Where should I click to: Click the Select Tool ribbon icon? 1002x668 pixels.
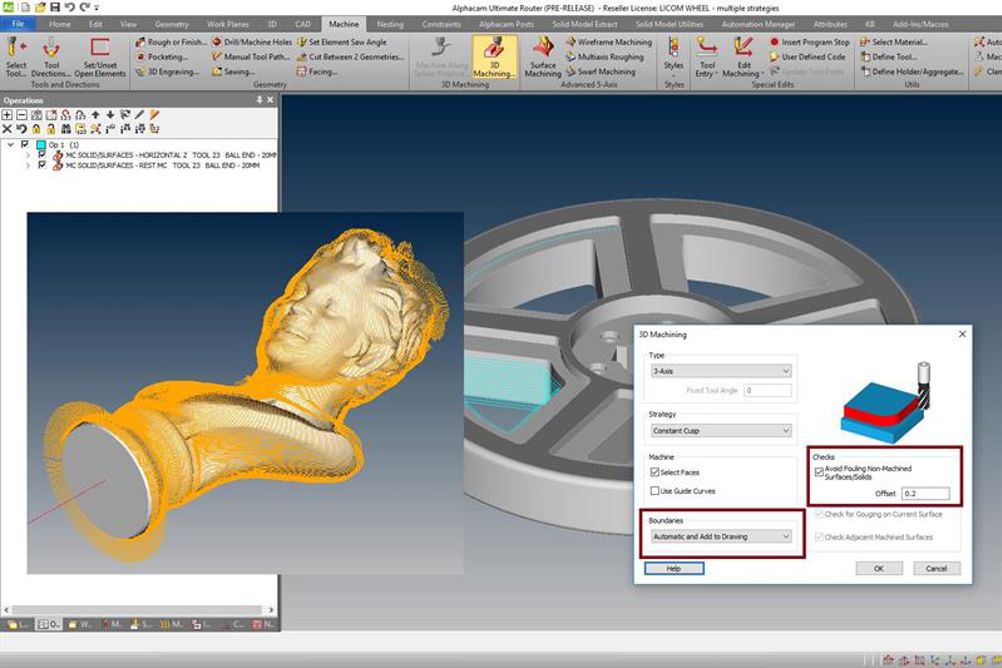pos(16,57)
